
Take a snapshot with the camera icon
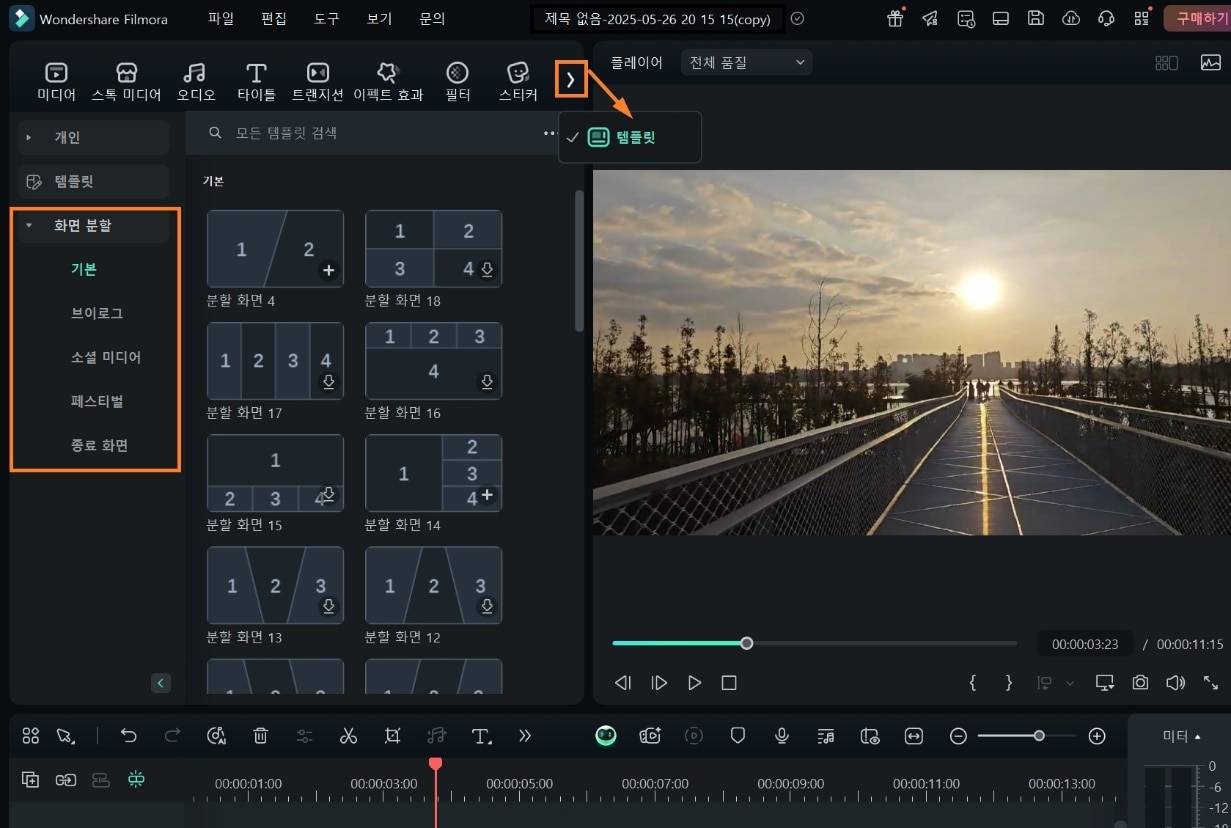coord(1140,682)
